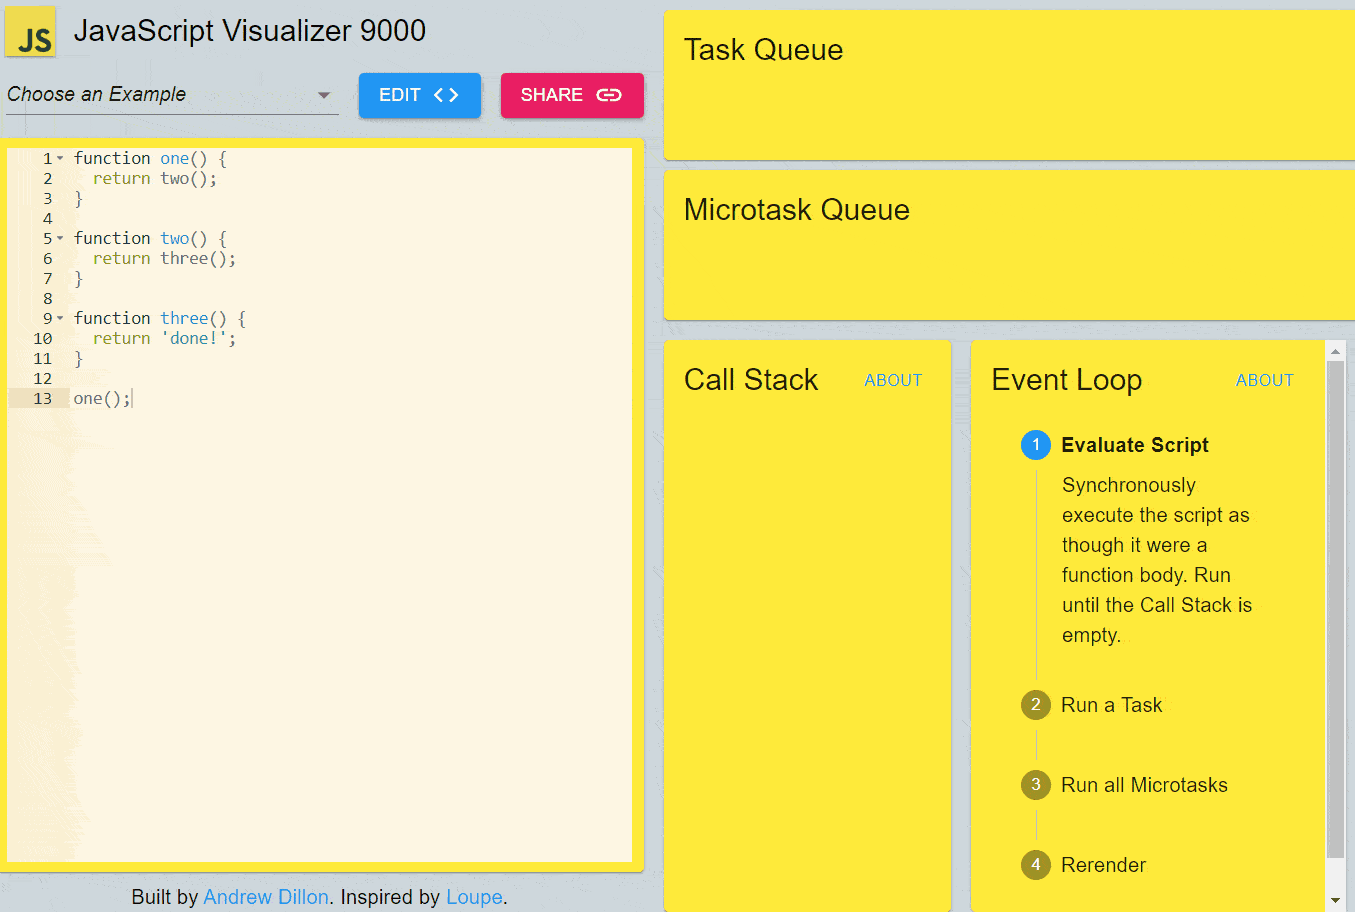Collapse function two using its fold triangle
This screenshot has width=1355, height=912.
(x=63, y=238)
